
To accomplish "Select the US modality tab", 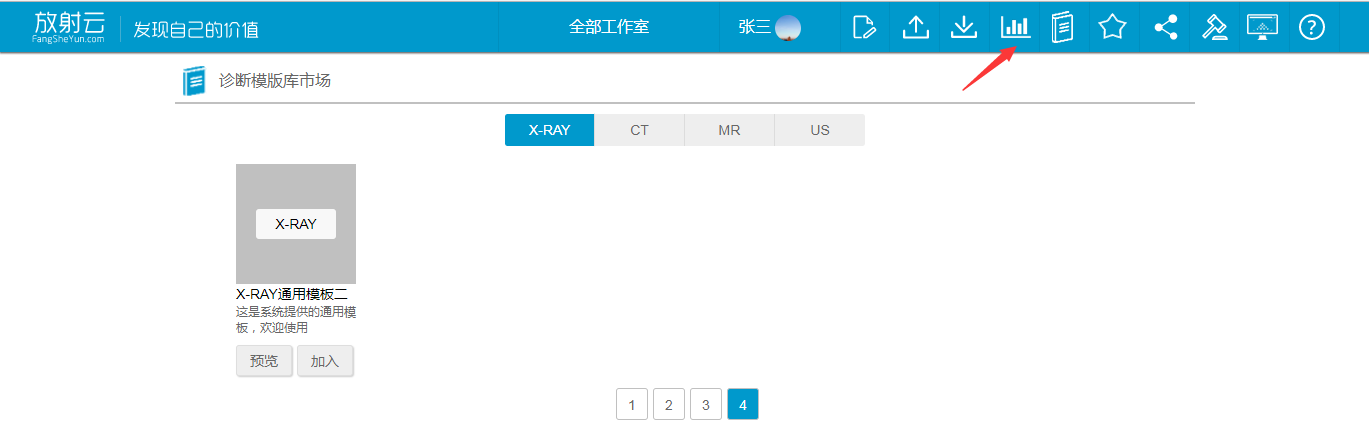I will pyautogui.click(x=820, y=130).
